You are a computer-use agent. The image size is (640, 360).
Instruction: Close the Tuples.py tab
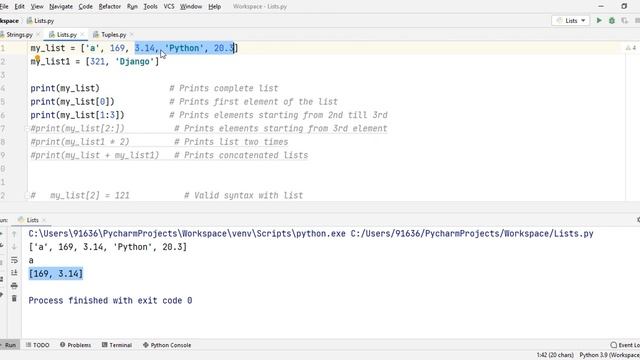coord(131,35)
